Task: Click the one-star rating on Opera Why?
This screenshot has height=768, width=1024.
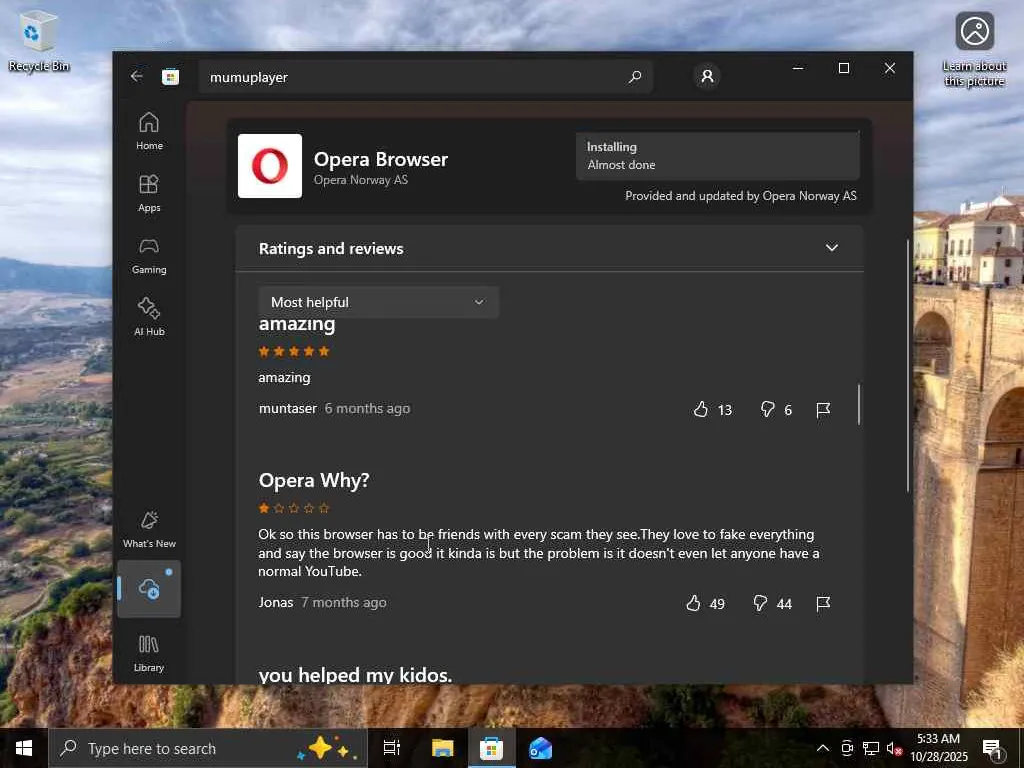Action: pos(294,507)
